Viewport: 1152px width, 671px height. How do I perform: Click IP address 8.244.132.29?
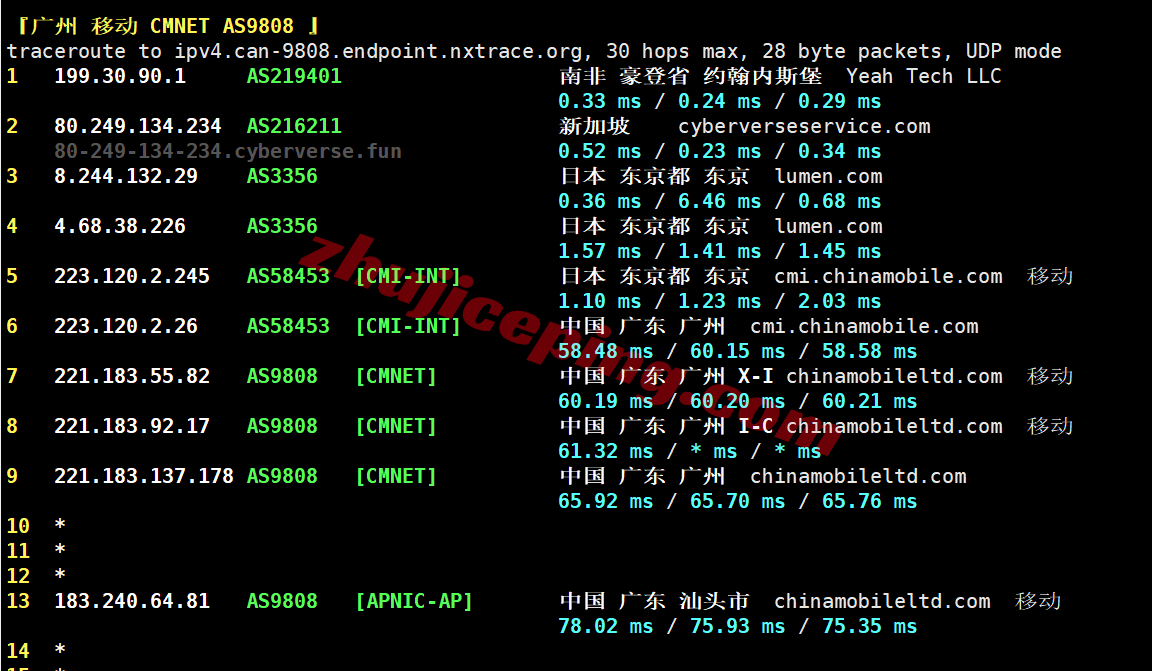(x=126, y=176)
